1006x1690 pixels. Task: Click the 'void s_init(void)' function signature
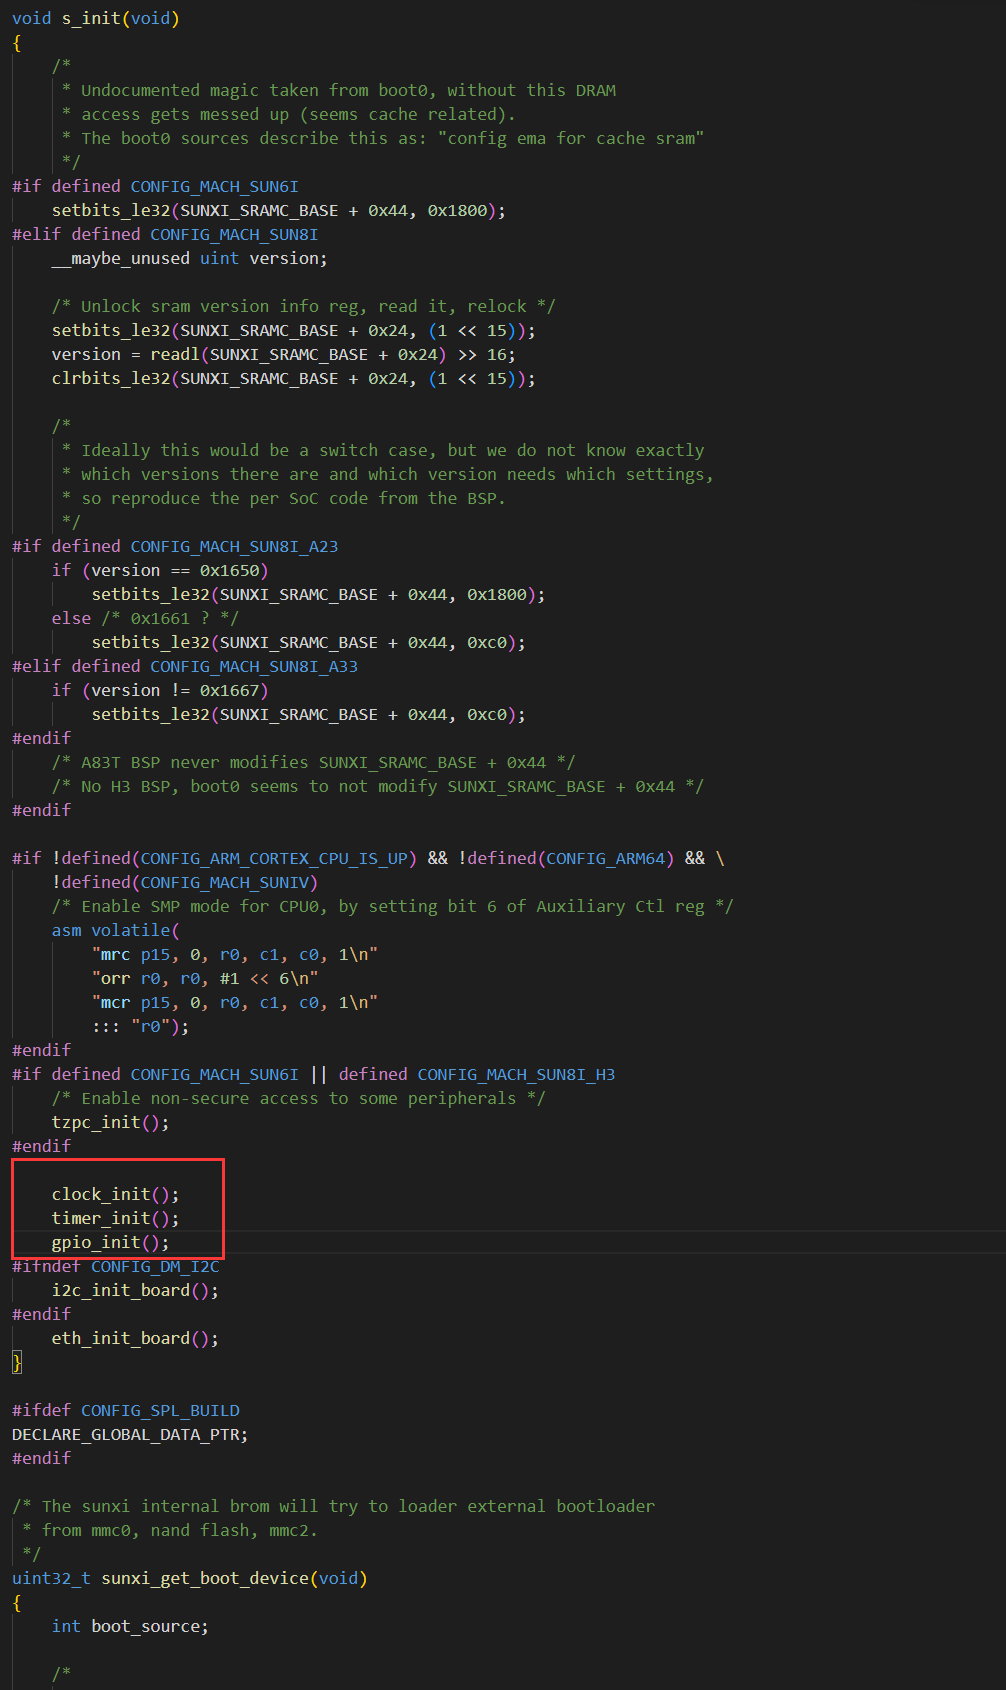(96, 18)
